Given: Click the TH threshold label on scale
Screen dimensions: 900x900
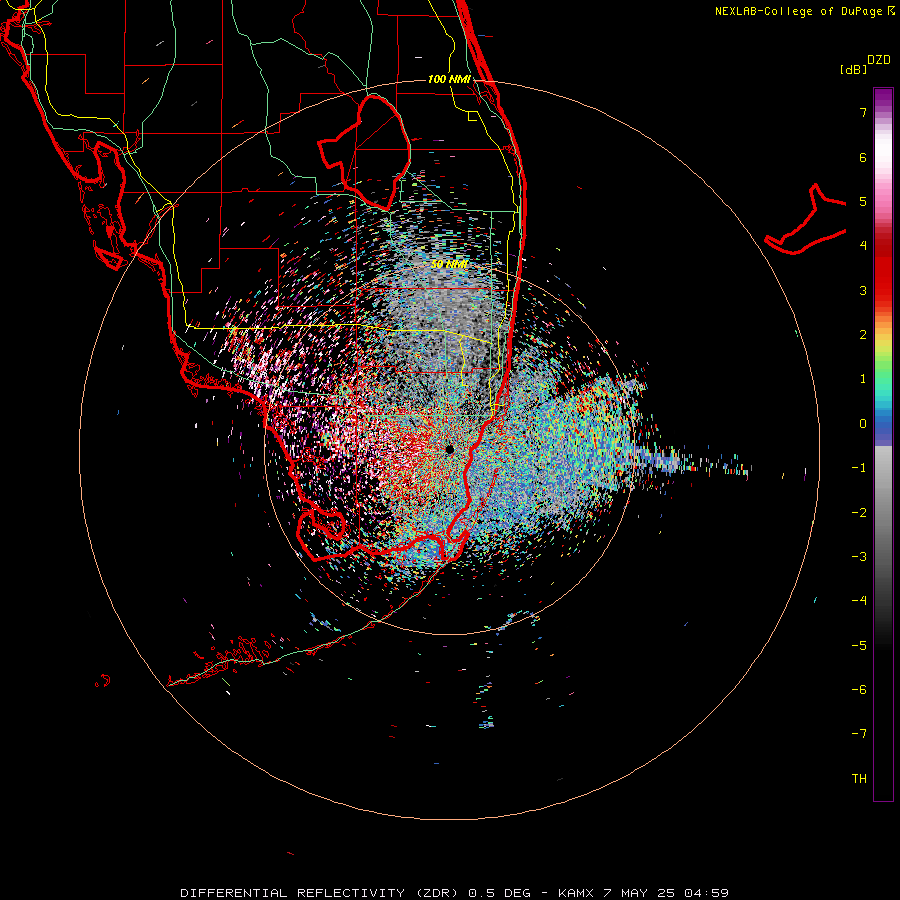Looking at the screenshot, I should tap(859, 779).
